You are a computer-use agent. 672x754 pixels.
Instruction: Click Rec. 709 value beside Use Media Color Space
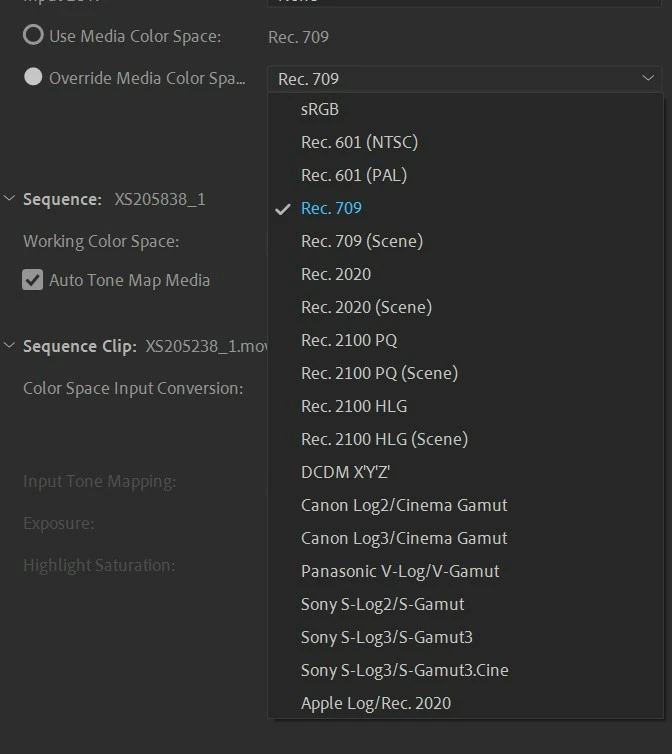298,37
